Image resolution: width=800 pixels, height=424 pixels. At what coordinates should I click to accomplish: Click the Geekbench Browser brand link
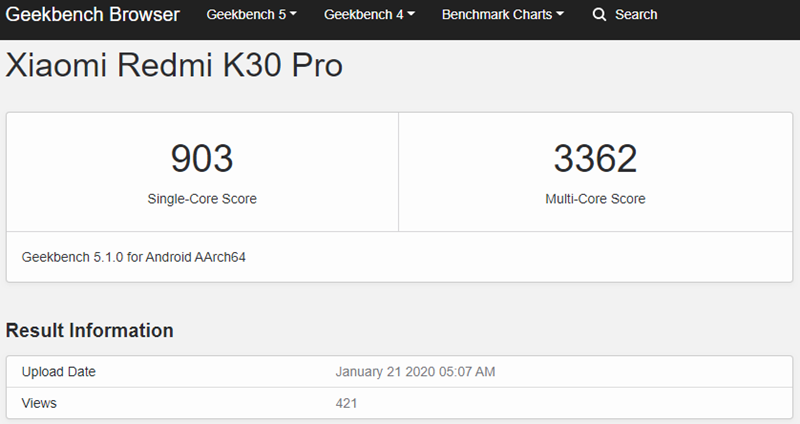point(93,15)
